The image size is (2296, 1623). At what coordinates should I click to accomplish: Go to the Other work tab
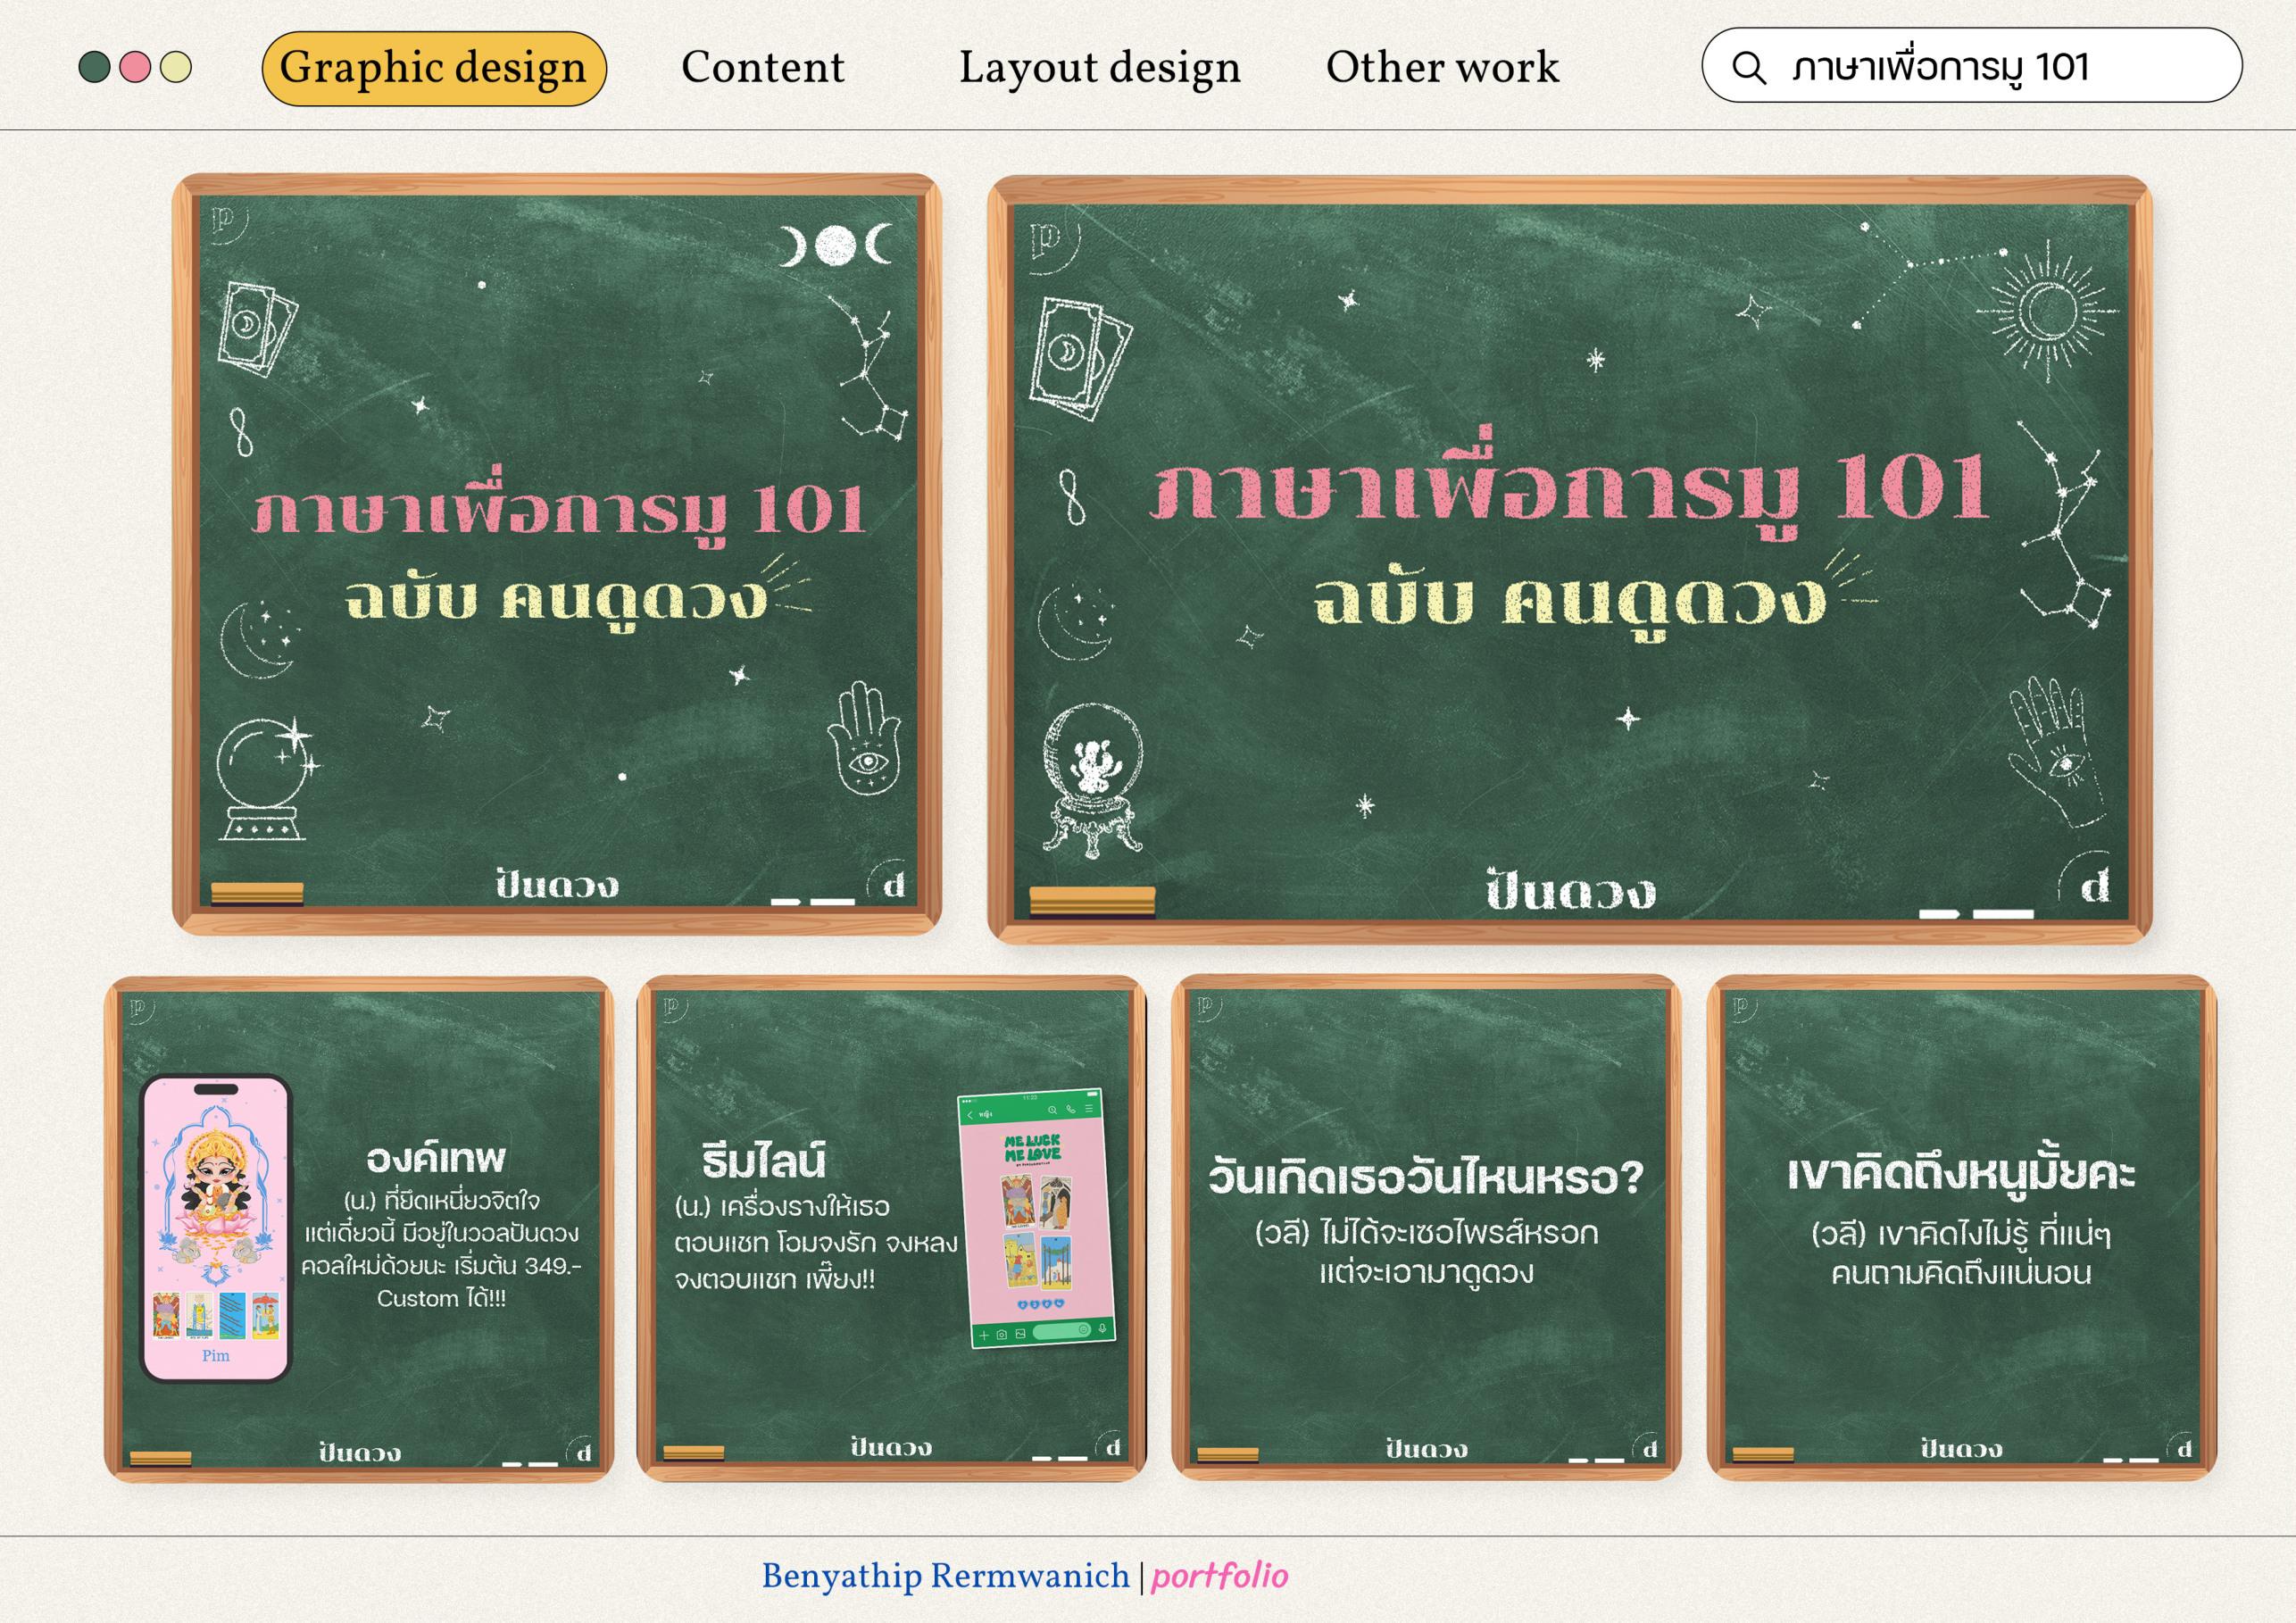(x=1442, y=68)
